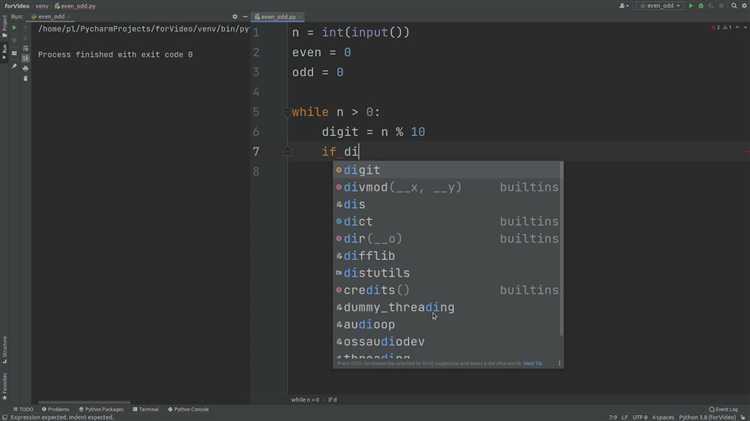This screenshot has height=421, width=750.
Task: Select the difflib suggestion
Action: 448,256
